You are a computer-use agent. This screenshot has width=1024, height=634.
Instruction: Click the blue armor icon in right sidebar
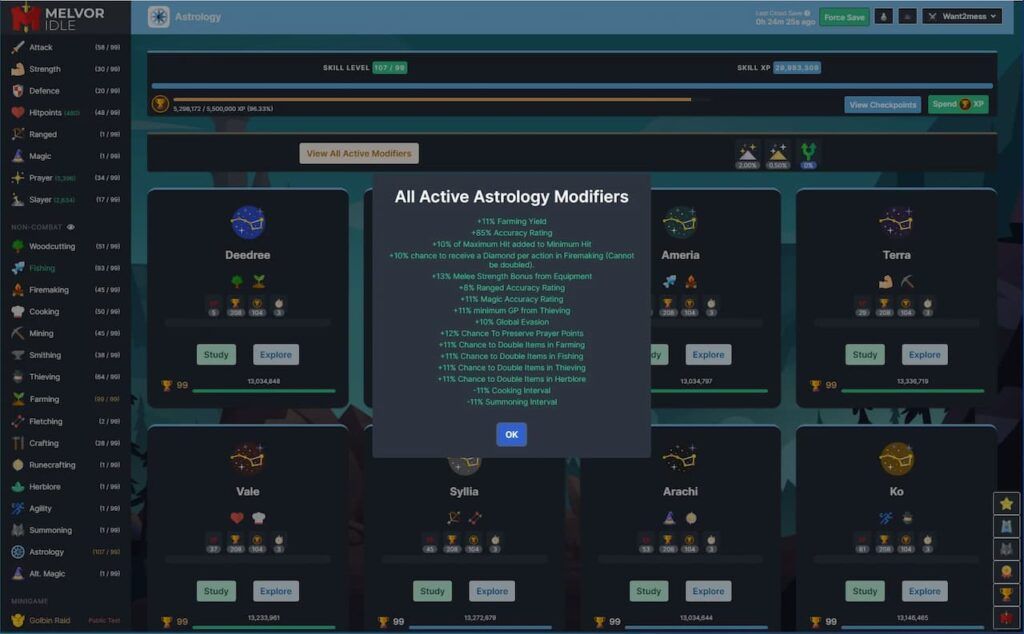pos(1006,526)
